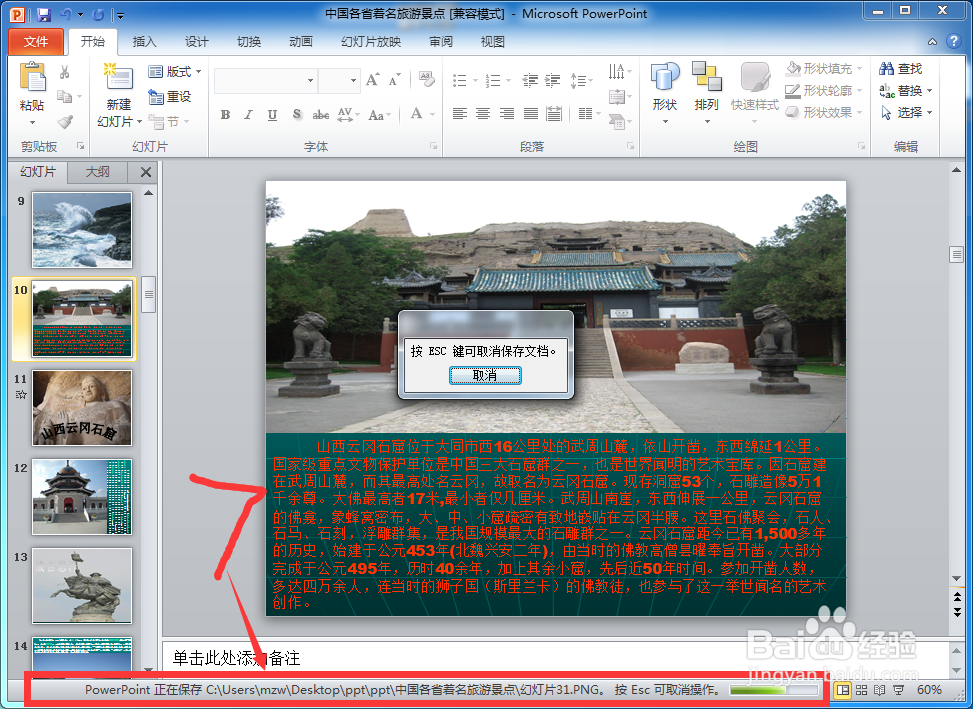Open the Shapes (形状) gallery
This screenshot has width=973, height=709.
(665, 93)
